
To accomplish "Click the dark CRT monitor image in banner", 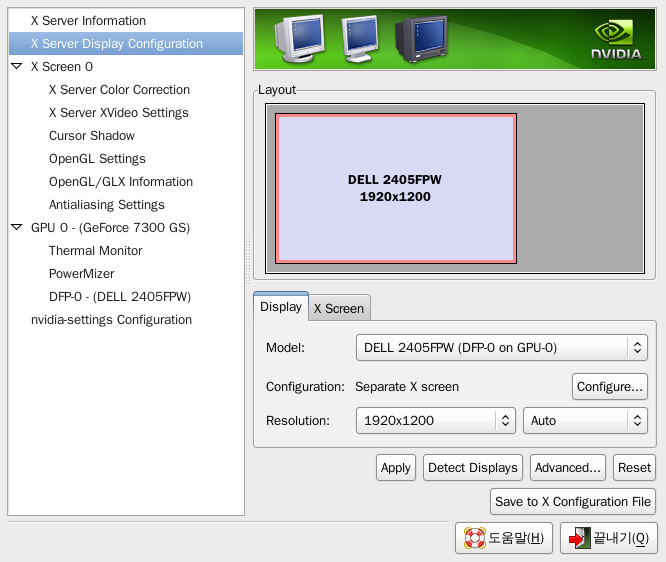I will (421, 38).
